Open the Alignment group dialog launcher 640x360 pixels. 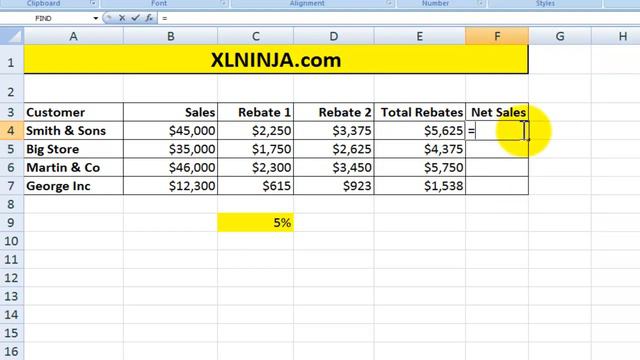tap(389, 3)
